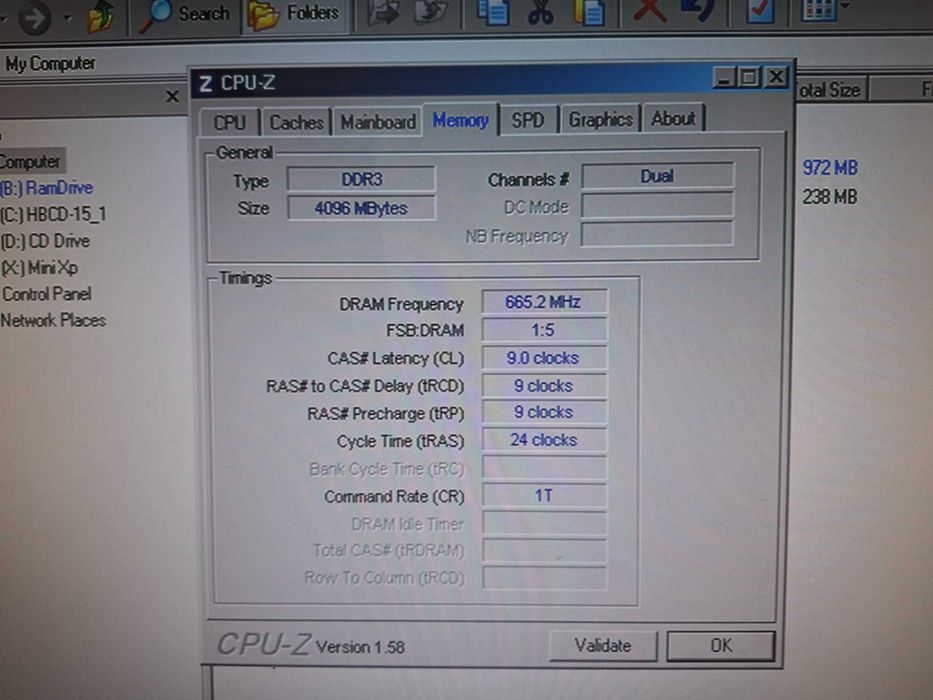Click the 24 clocks Cycle Time value

click(544, 440)
